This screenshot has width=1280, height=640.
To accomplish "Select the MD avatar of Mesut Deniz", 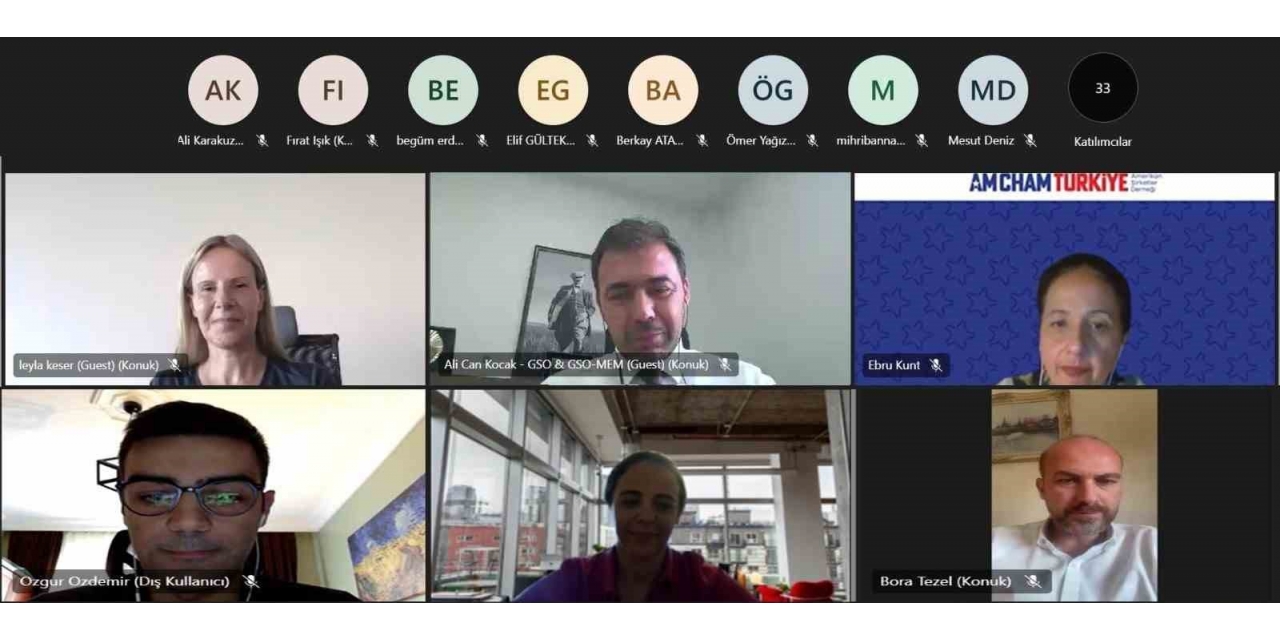I will point(993,90).
